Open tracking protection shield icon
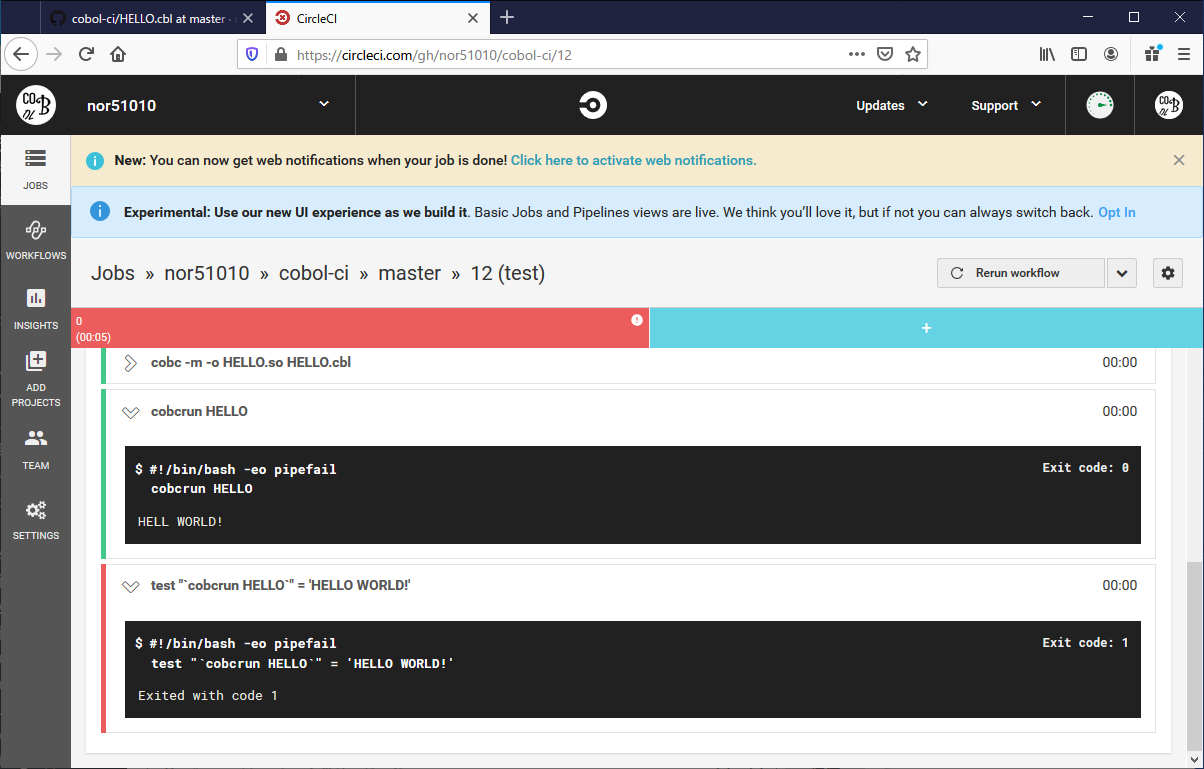The width and height of the screenshot is (1204, 769). [252, 55]
